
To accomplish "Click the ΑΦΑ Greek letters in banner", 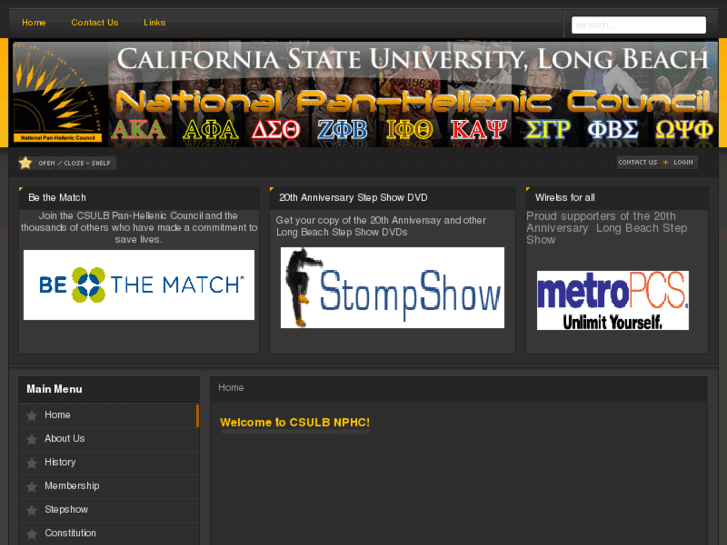I will pos(210,129).
